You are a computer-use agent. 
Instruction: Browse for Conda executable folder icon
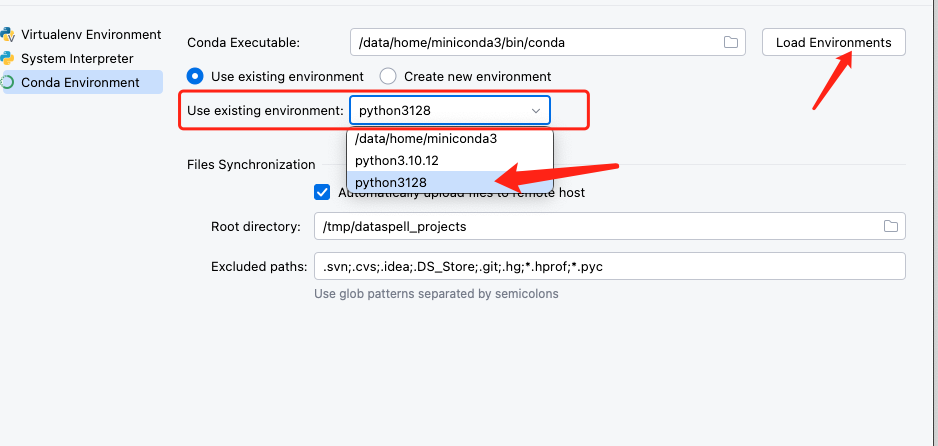point(731,42)
